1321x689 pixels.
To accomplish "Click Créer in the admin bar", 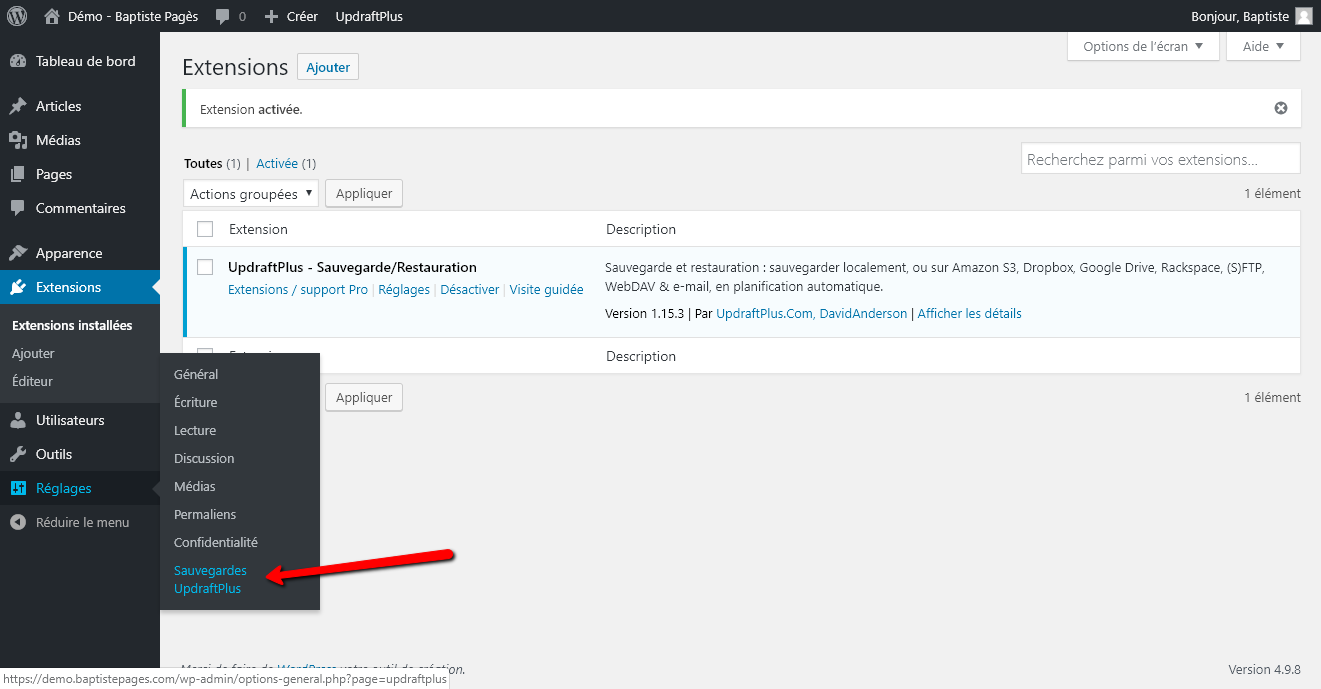I will coord(302,16).
